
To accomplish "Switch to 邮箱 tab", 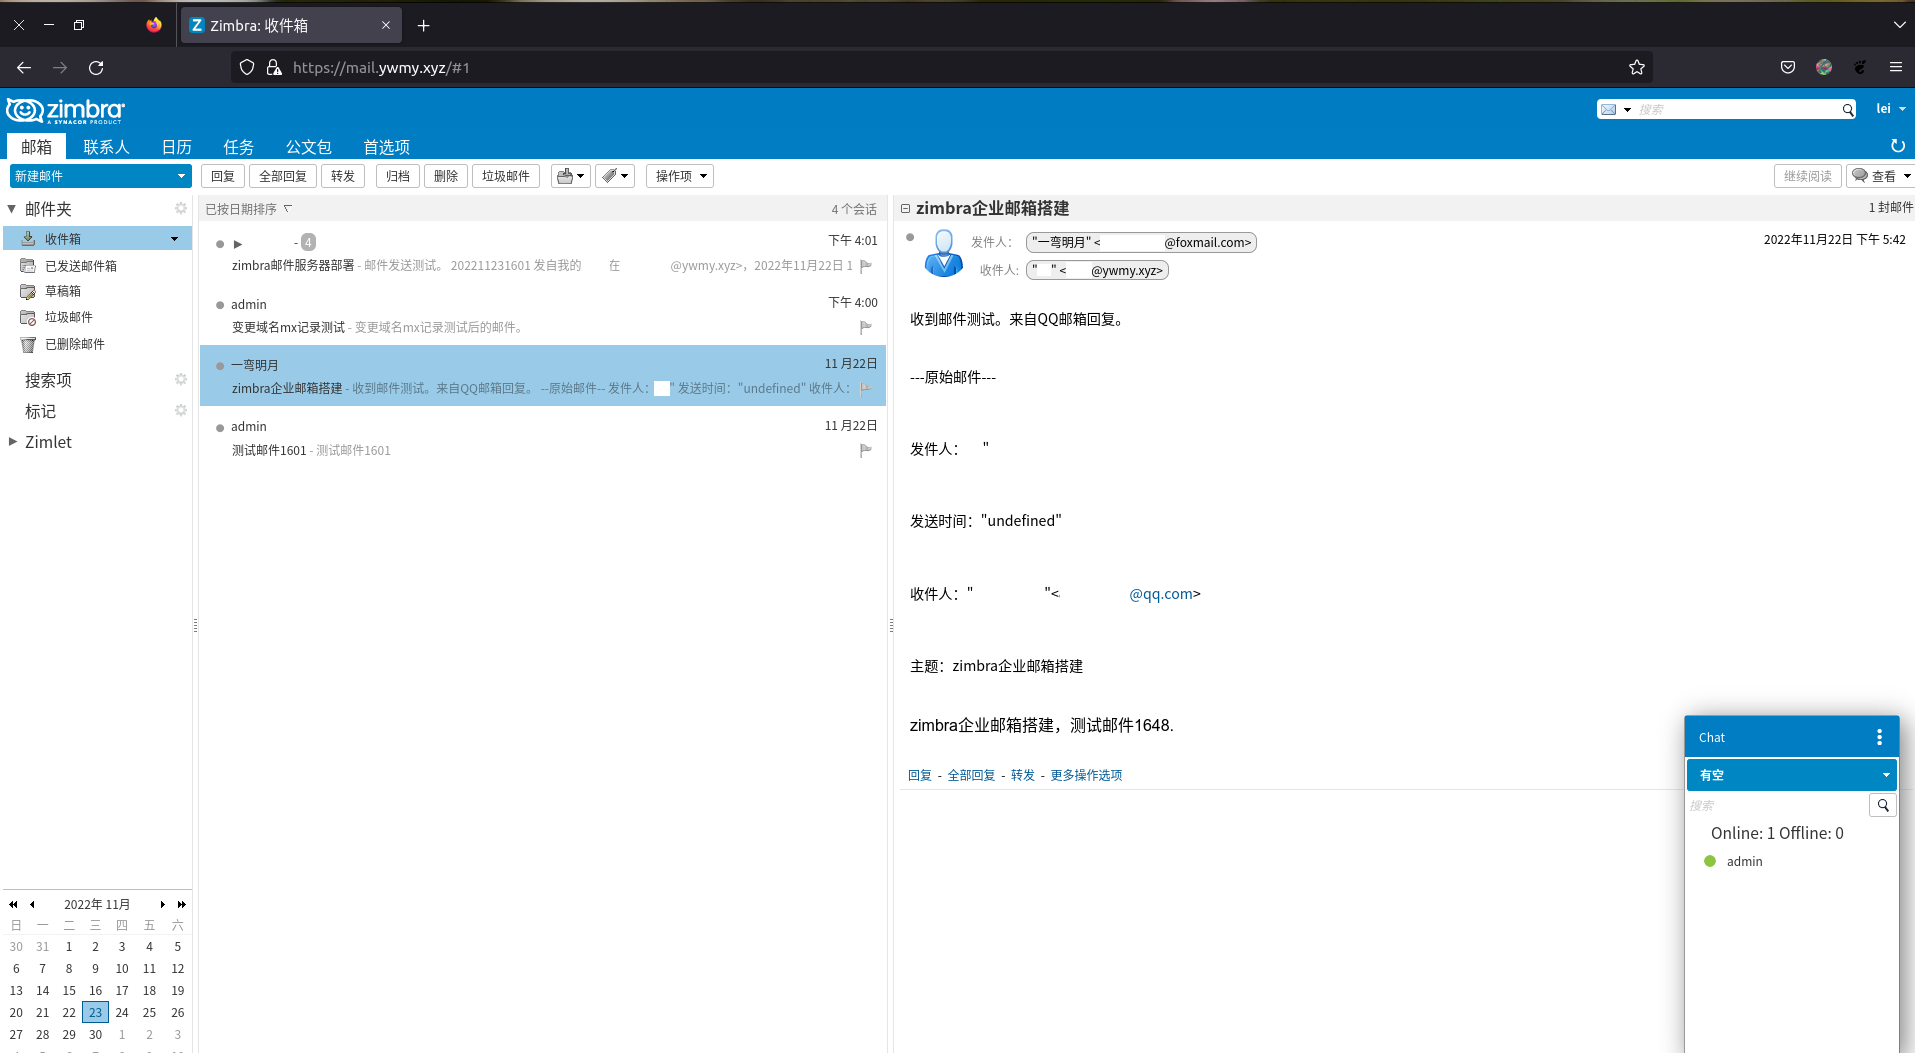I will coord(37,147).
